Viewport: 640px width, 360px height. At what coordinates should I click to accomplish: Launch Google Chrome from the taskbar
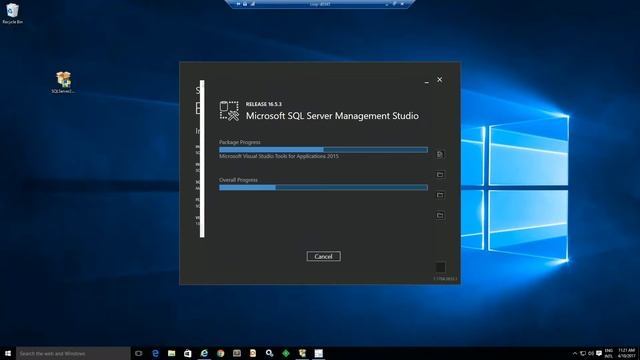(x=220, y=353)
